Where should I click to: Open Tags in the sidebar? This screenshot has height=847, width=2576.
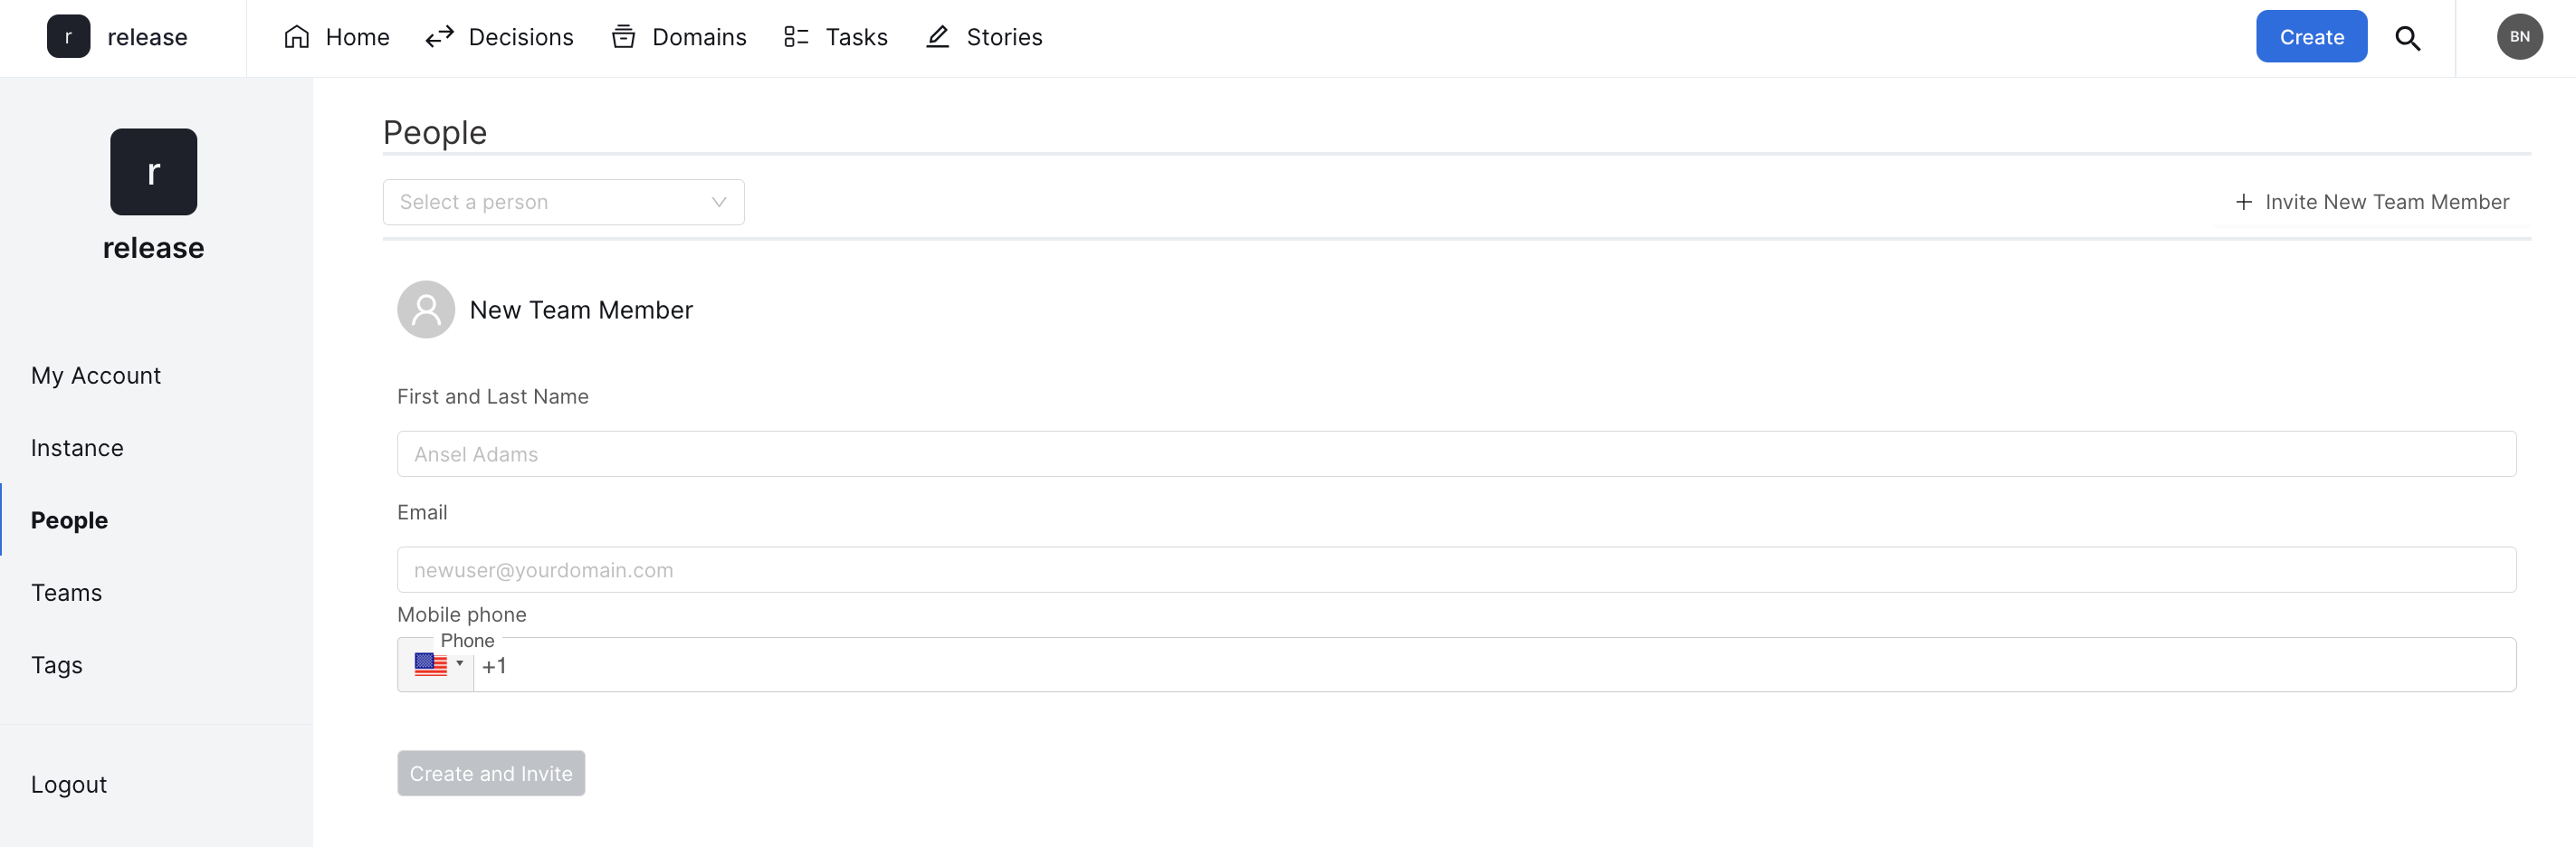[x=57, y=665]
